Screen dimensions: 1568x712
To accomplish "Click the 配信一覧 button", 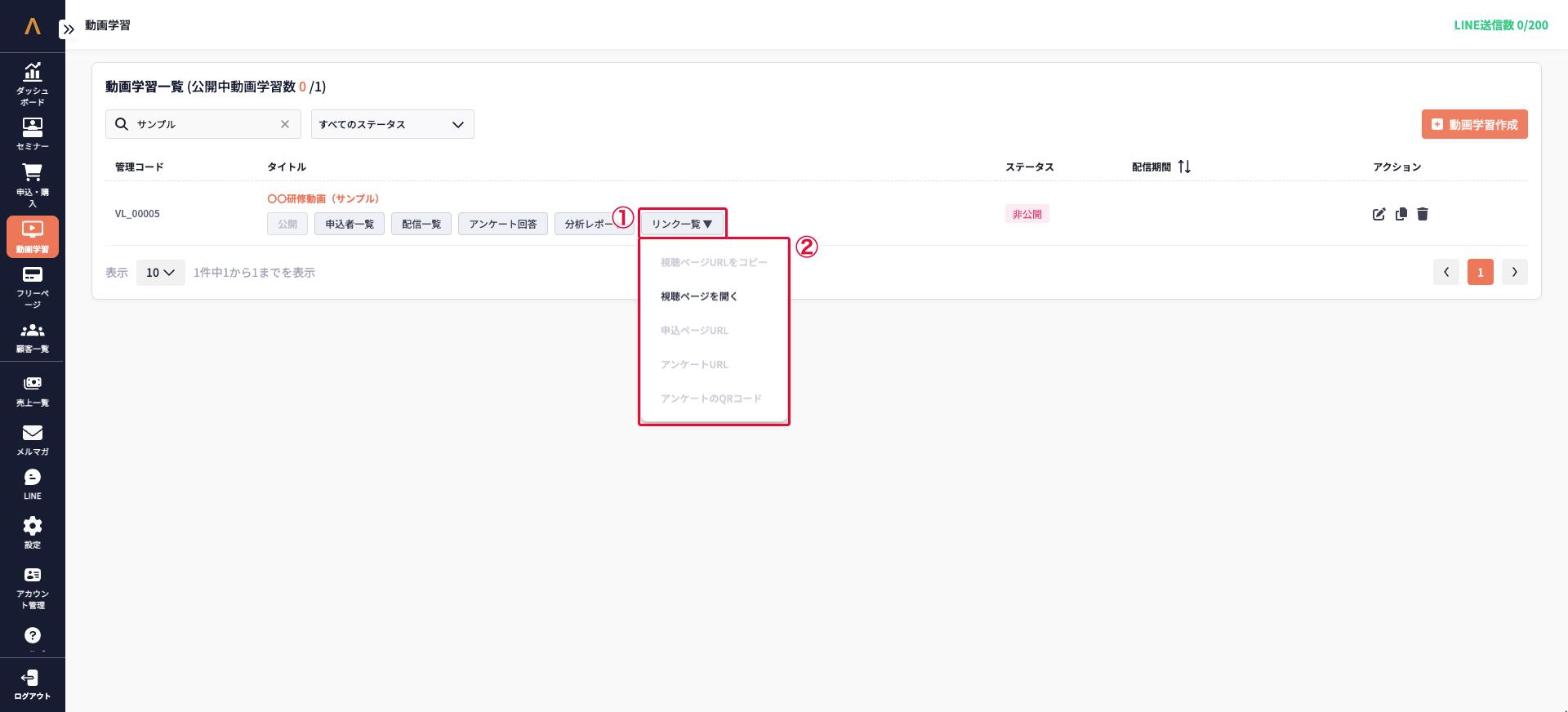I will (x=421, y=224).
